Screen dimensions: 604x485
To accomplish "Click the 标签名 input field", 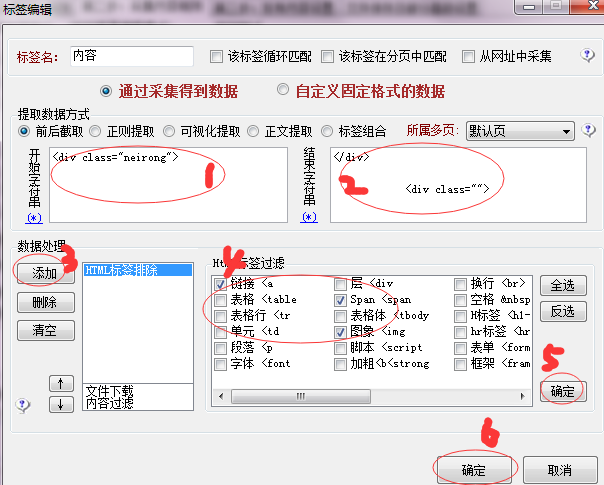I will (132, 56).
